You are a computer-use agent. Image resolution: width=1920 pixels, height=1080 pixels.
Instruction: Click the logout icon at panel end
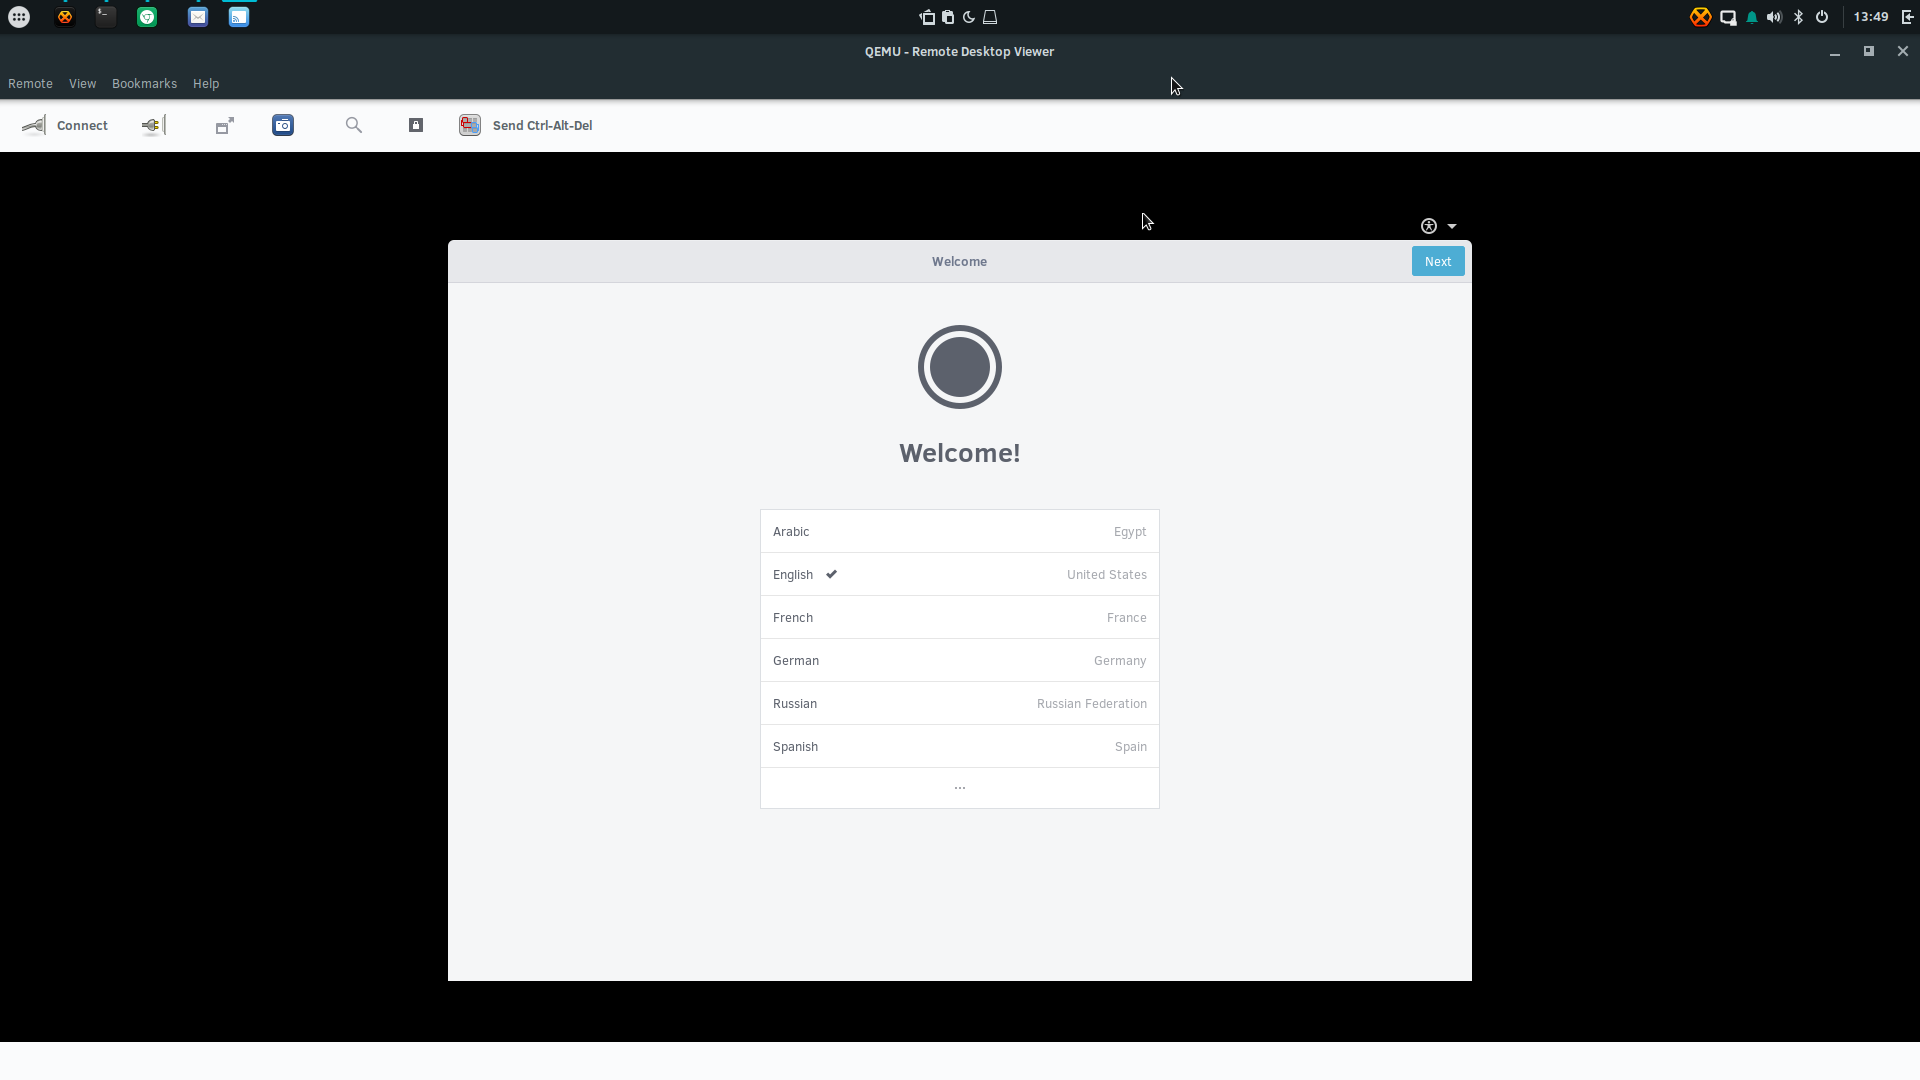point(1908,17)
